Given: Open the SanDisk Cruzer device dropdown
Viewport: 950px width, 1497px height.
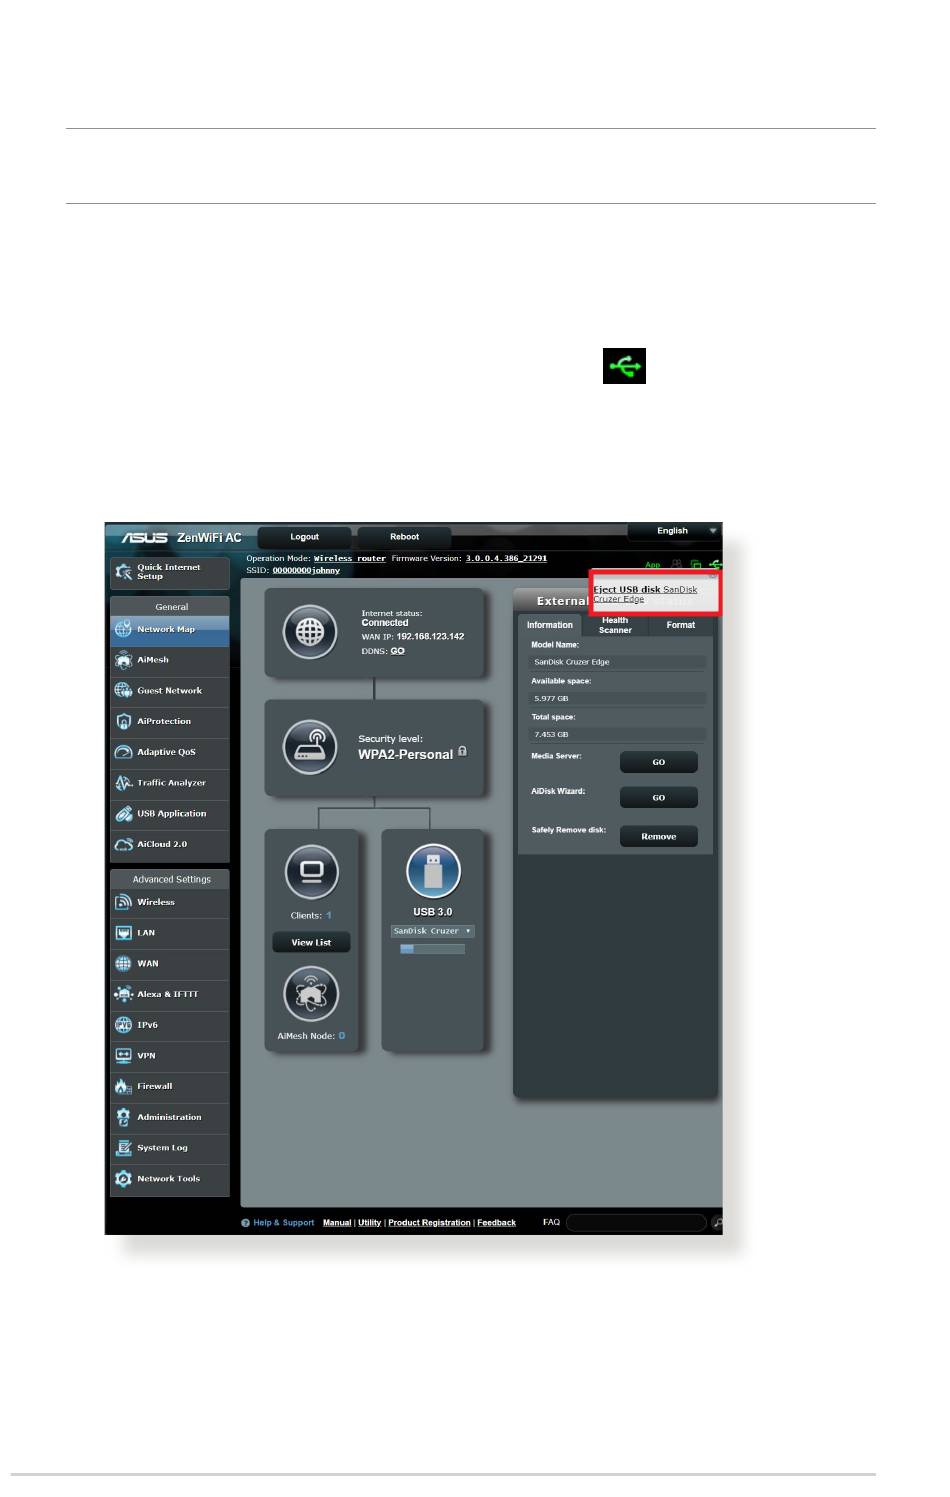Looking at the screenshot, I should (x=433, y=931).
